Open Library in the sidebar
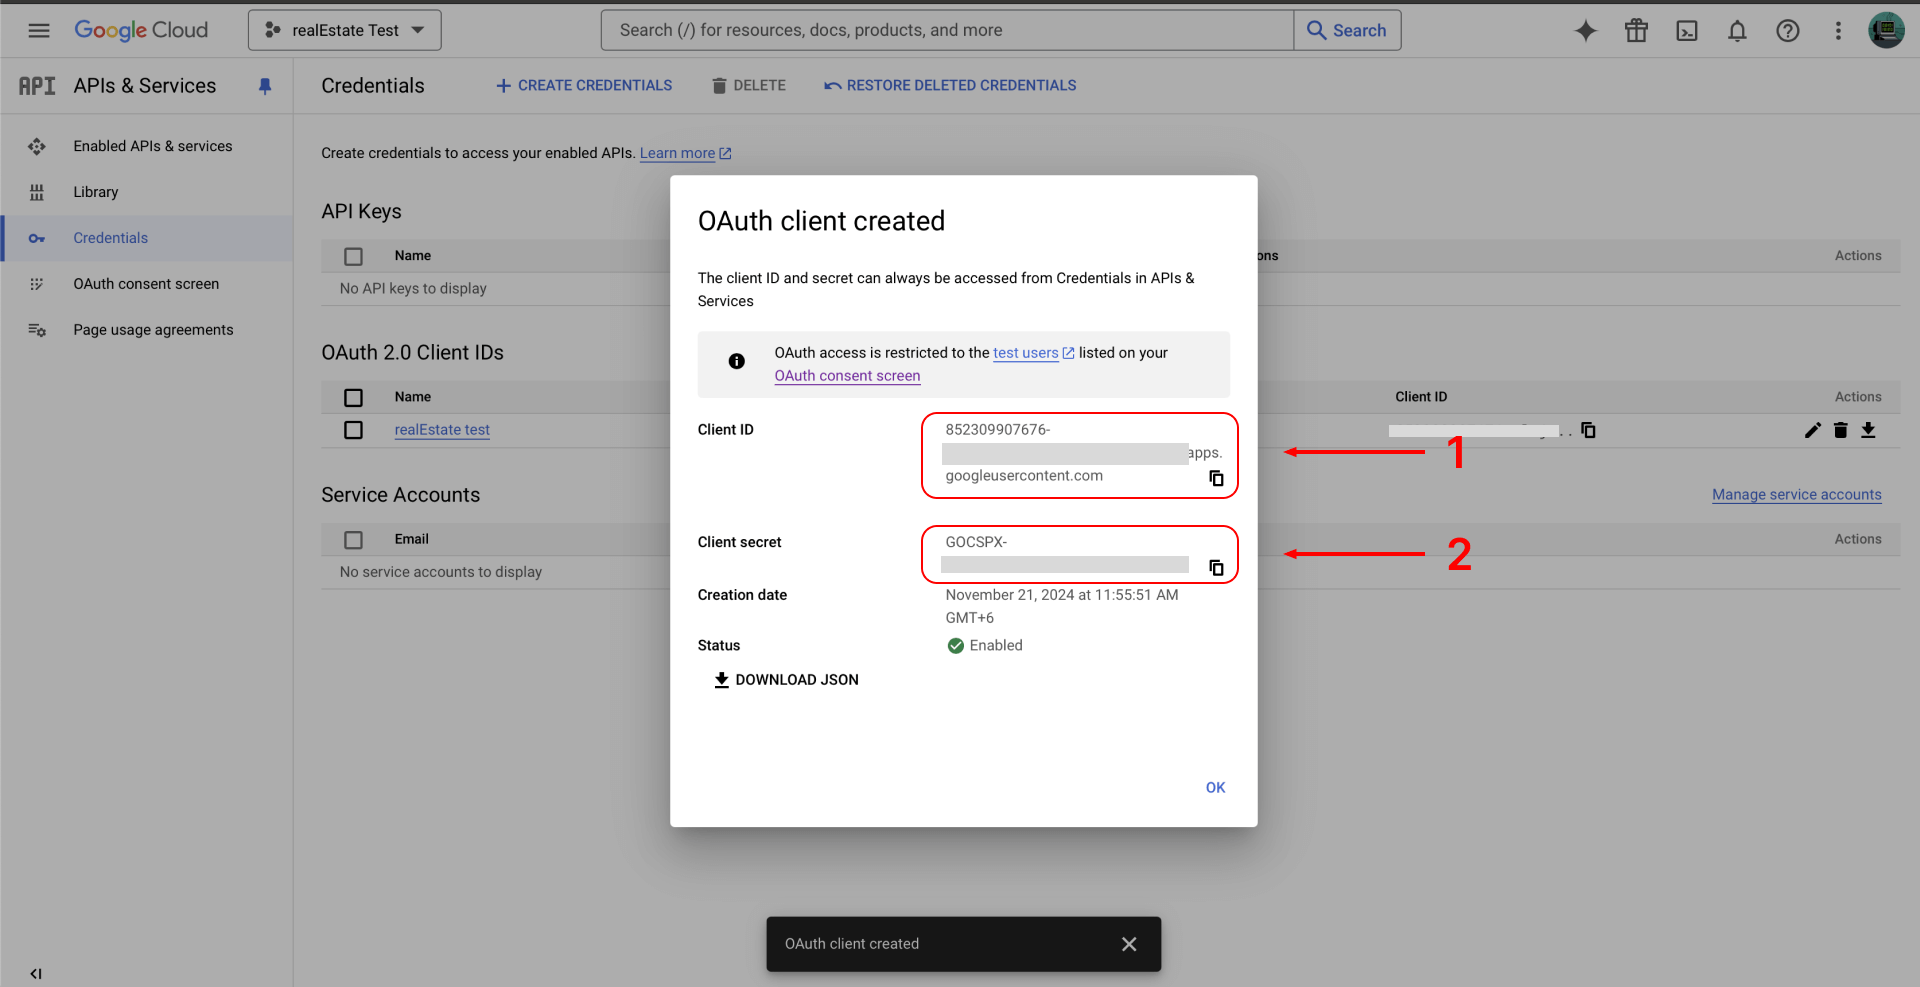This screenshot has width=1920, height=987. coord(96,192)
